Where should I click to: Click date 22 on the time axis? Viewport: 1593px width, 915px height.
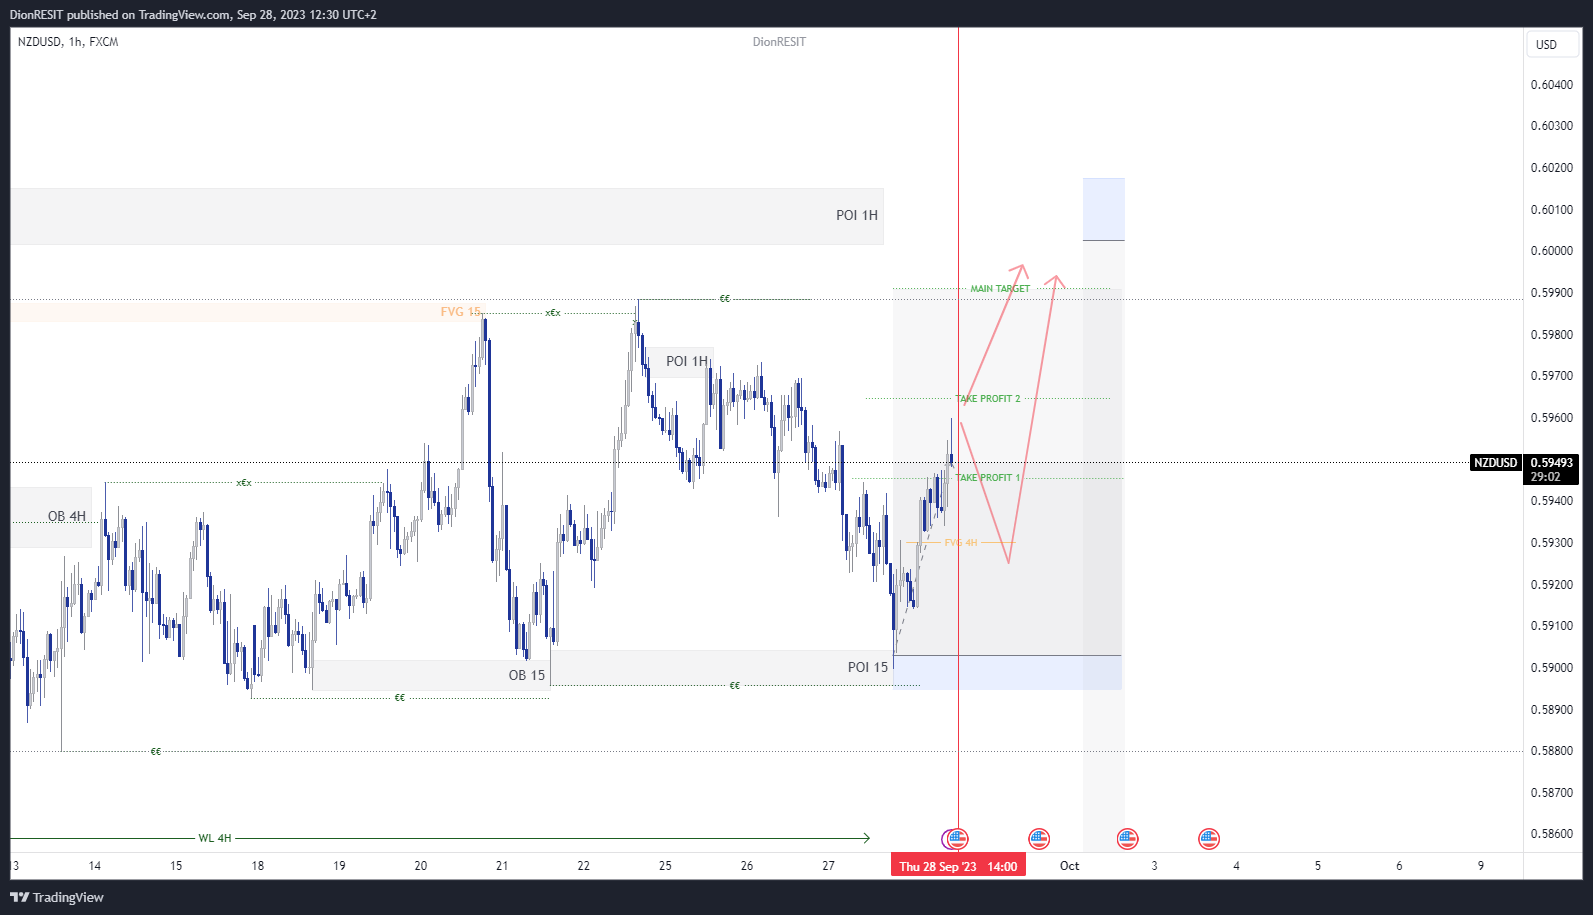pos(584,866)
